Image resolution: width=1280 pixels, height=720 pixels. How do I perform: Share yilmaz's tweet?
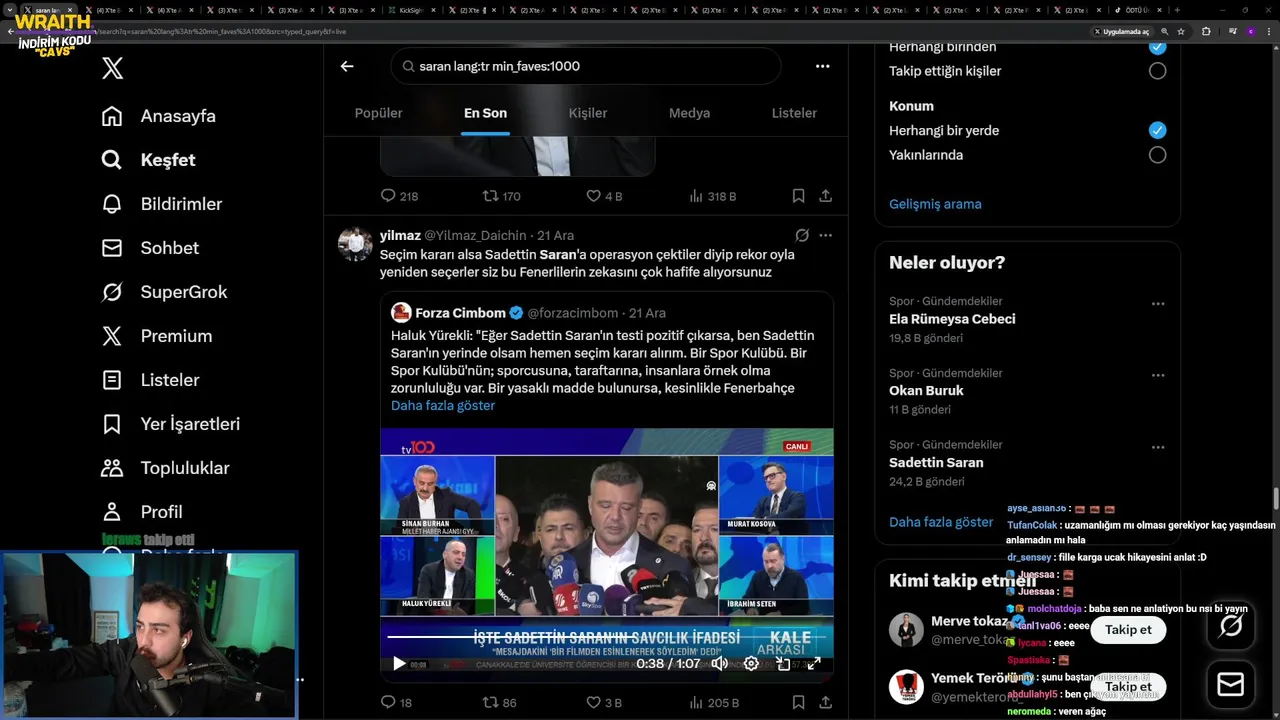[825, 702]
